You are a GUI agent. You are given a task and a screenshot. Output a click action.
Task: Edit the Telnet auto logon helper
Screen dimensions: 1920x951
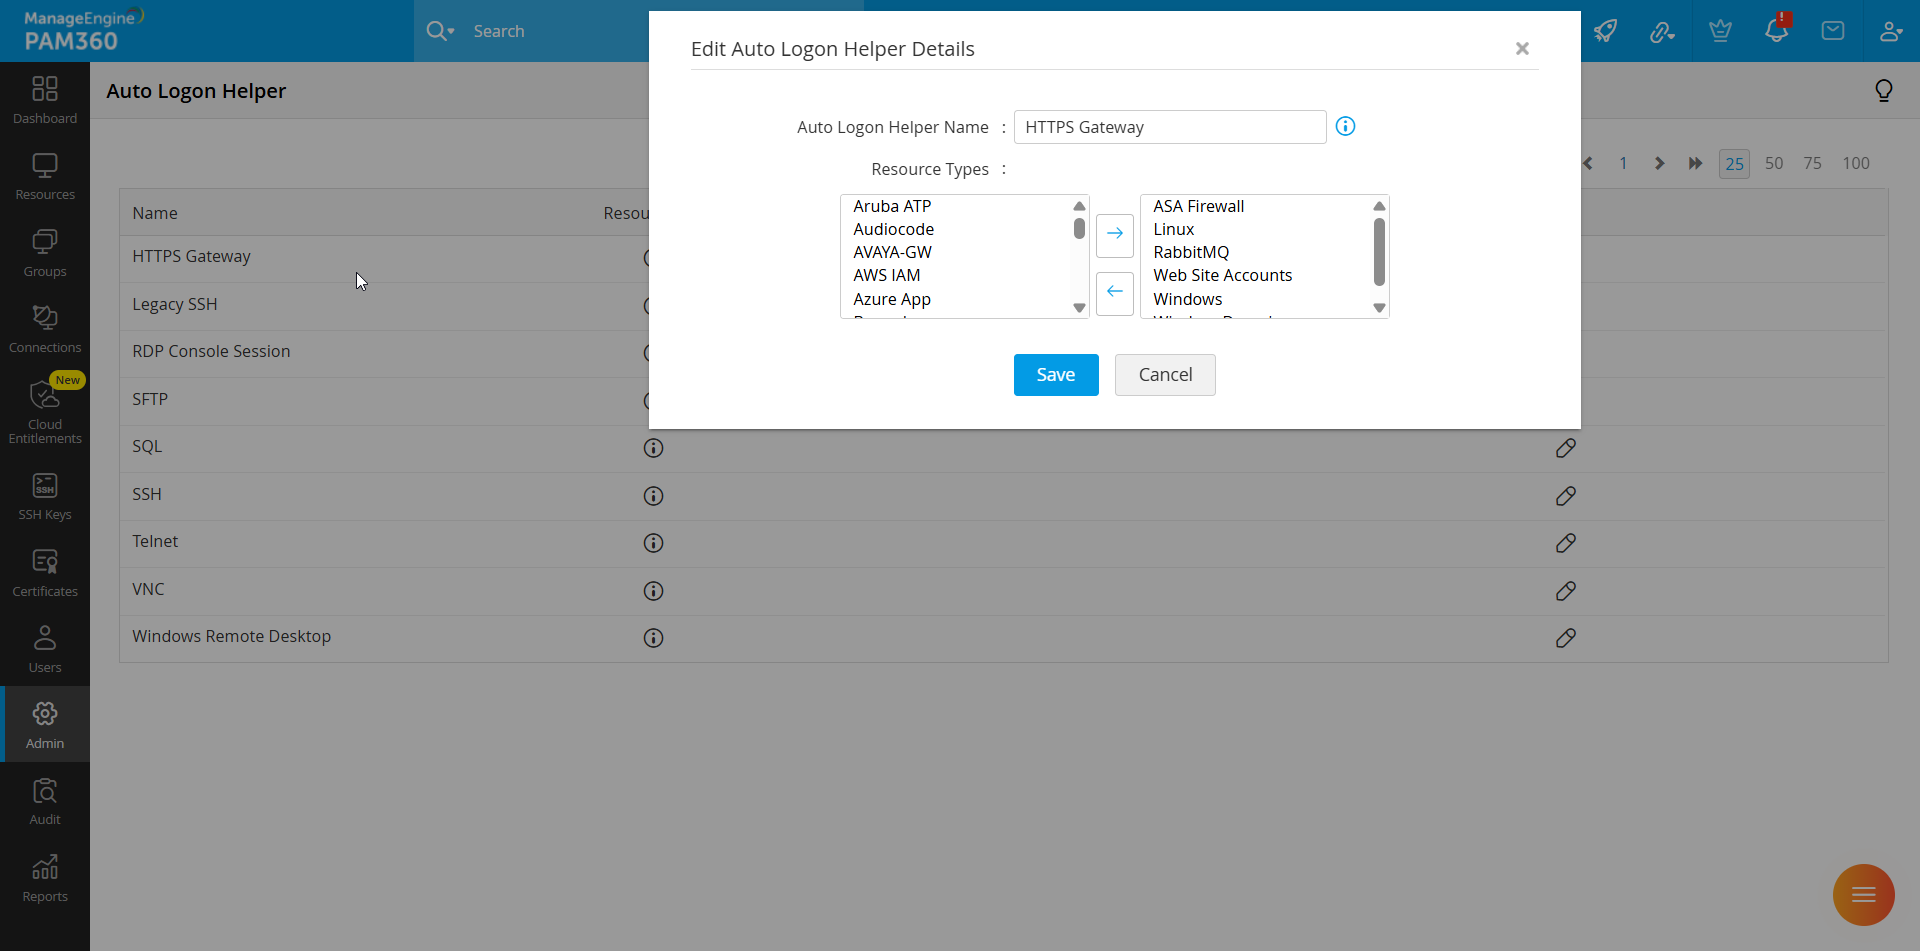click(1566, 543)
